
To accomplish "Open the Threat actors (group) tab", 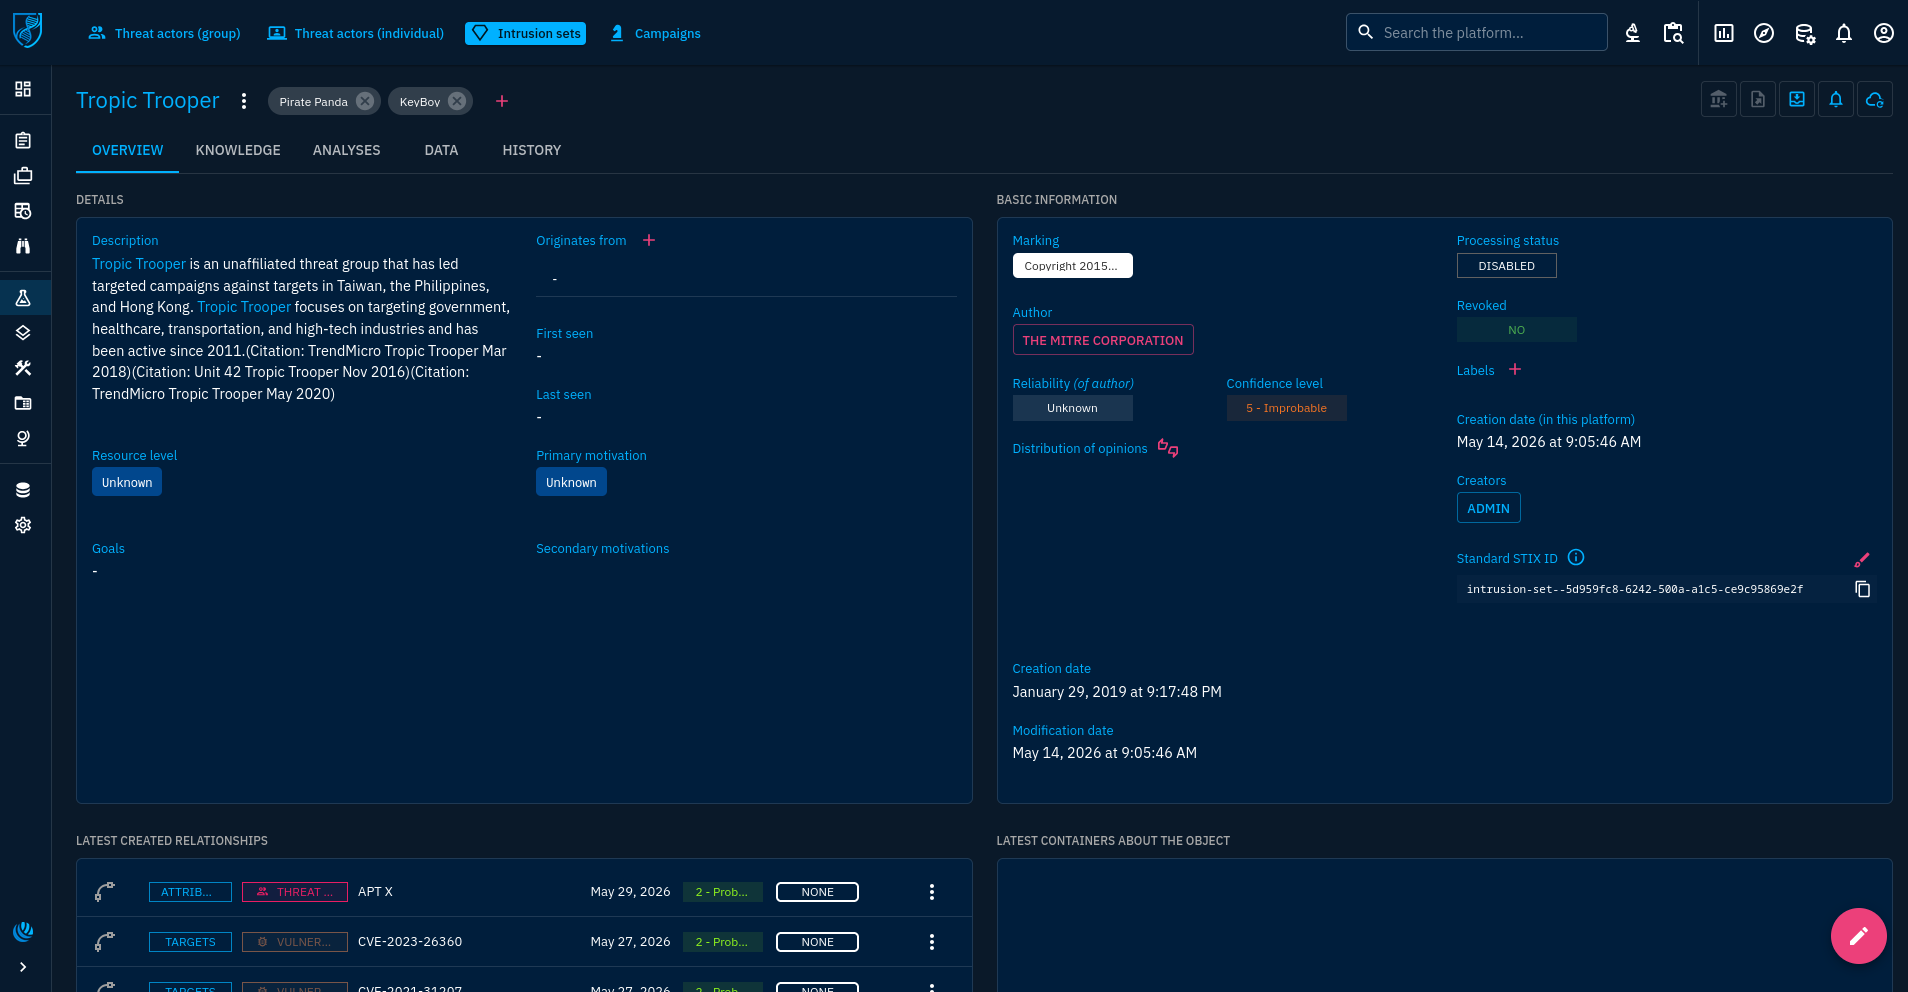I will click(x=165, y=33).
